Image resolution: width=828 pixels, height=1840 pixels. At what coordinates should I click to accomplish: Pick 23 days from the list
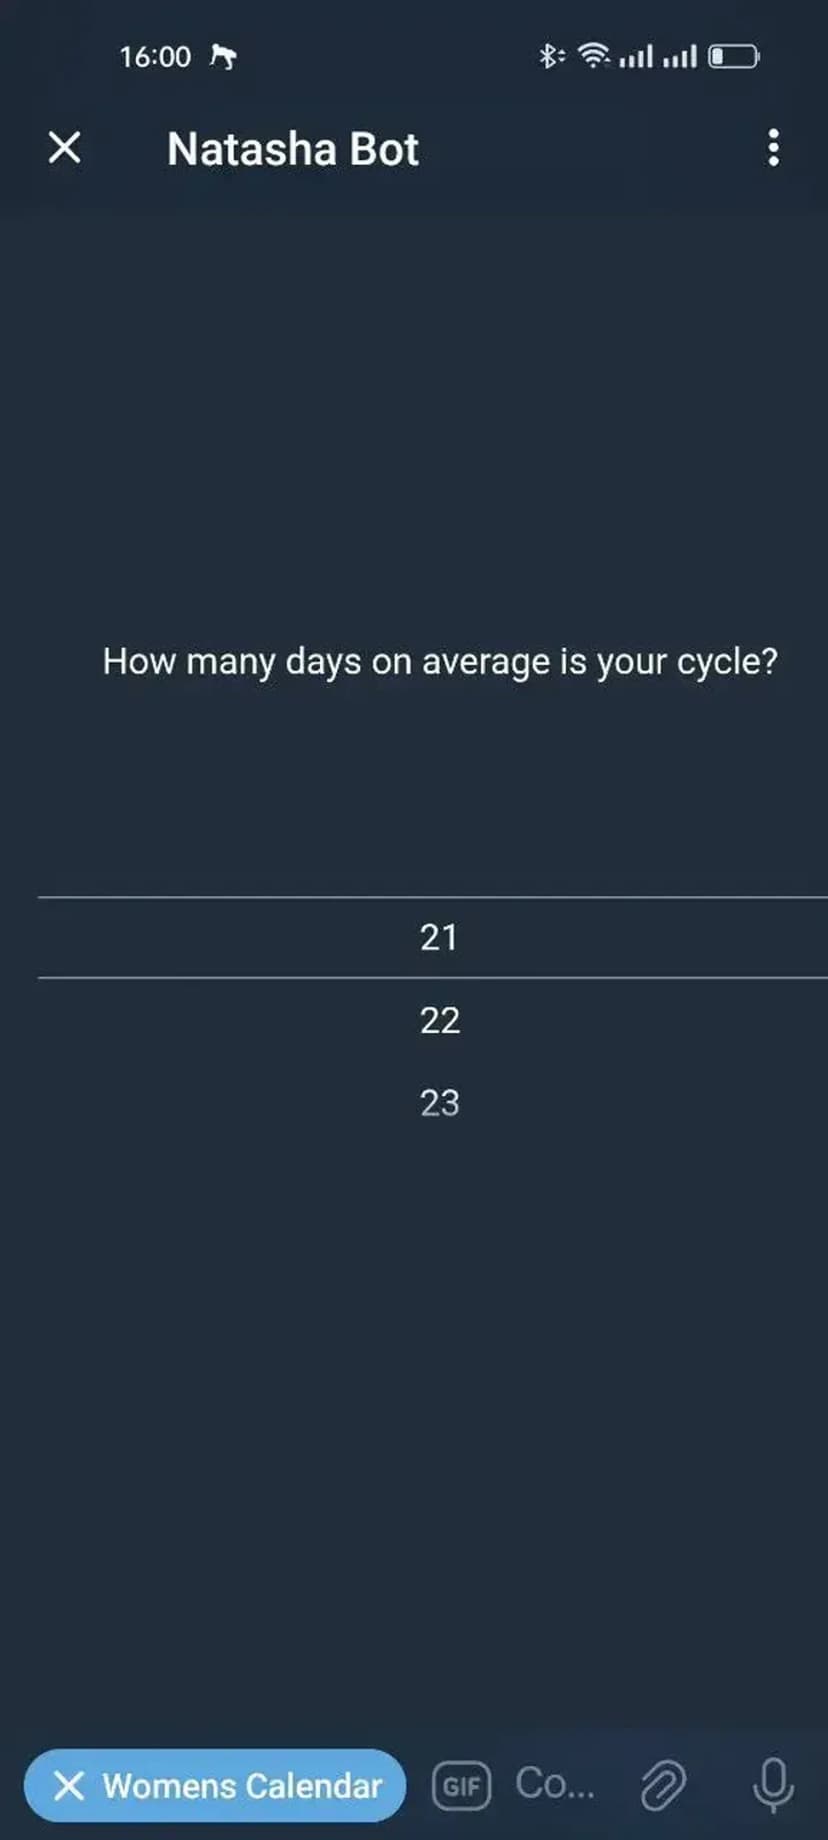click(x=439, y=1103)
